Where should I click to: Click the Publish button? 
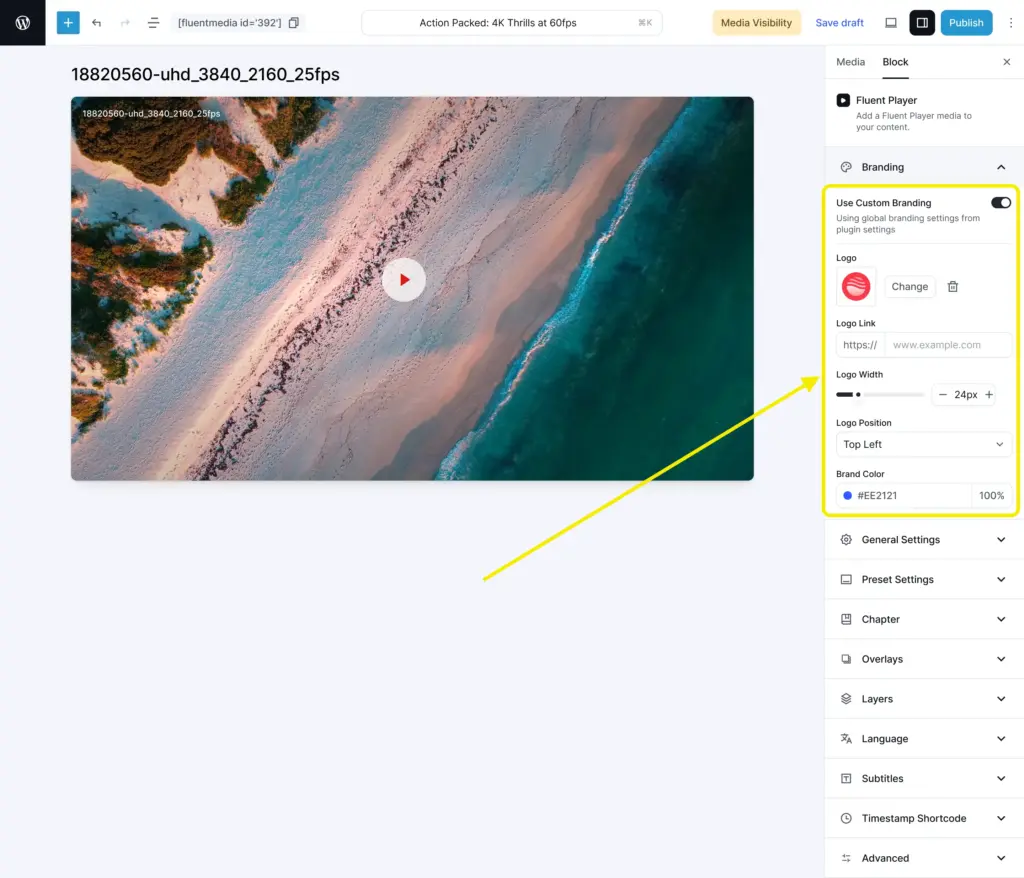coord(966,22)
